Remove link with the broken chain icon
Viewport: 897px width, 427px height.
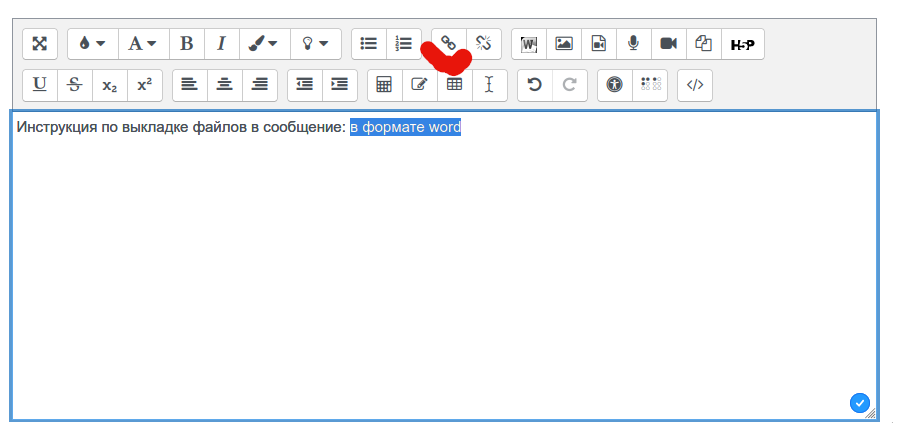pos(484,44)
